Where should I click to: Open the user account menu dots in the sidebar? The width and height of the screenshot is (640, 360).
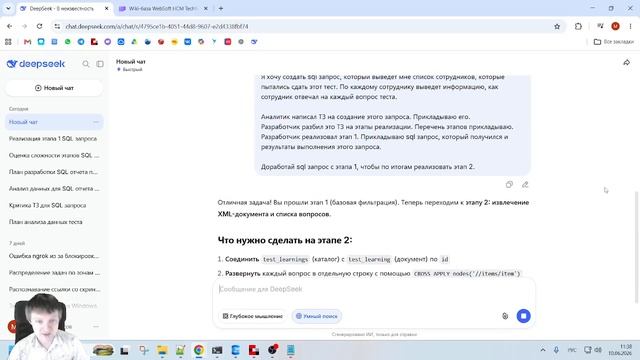[x=96, y=327]
